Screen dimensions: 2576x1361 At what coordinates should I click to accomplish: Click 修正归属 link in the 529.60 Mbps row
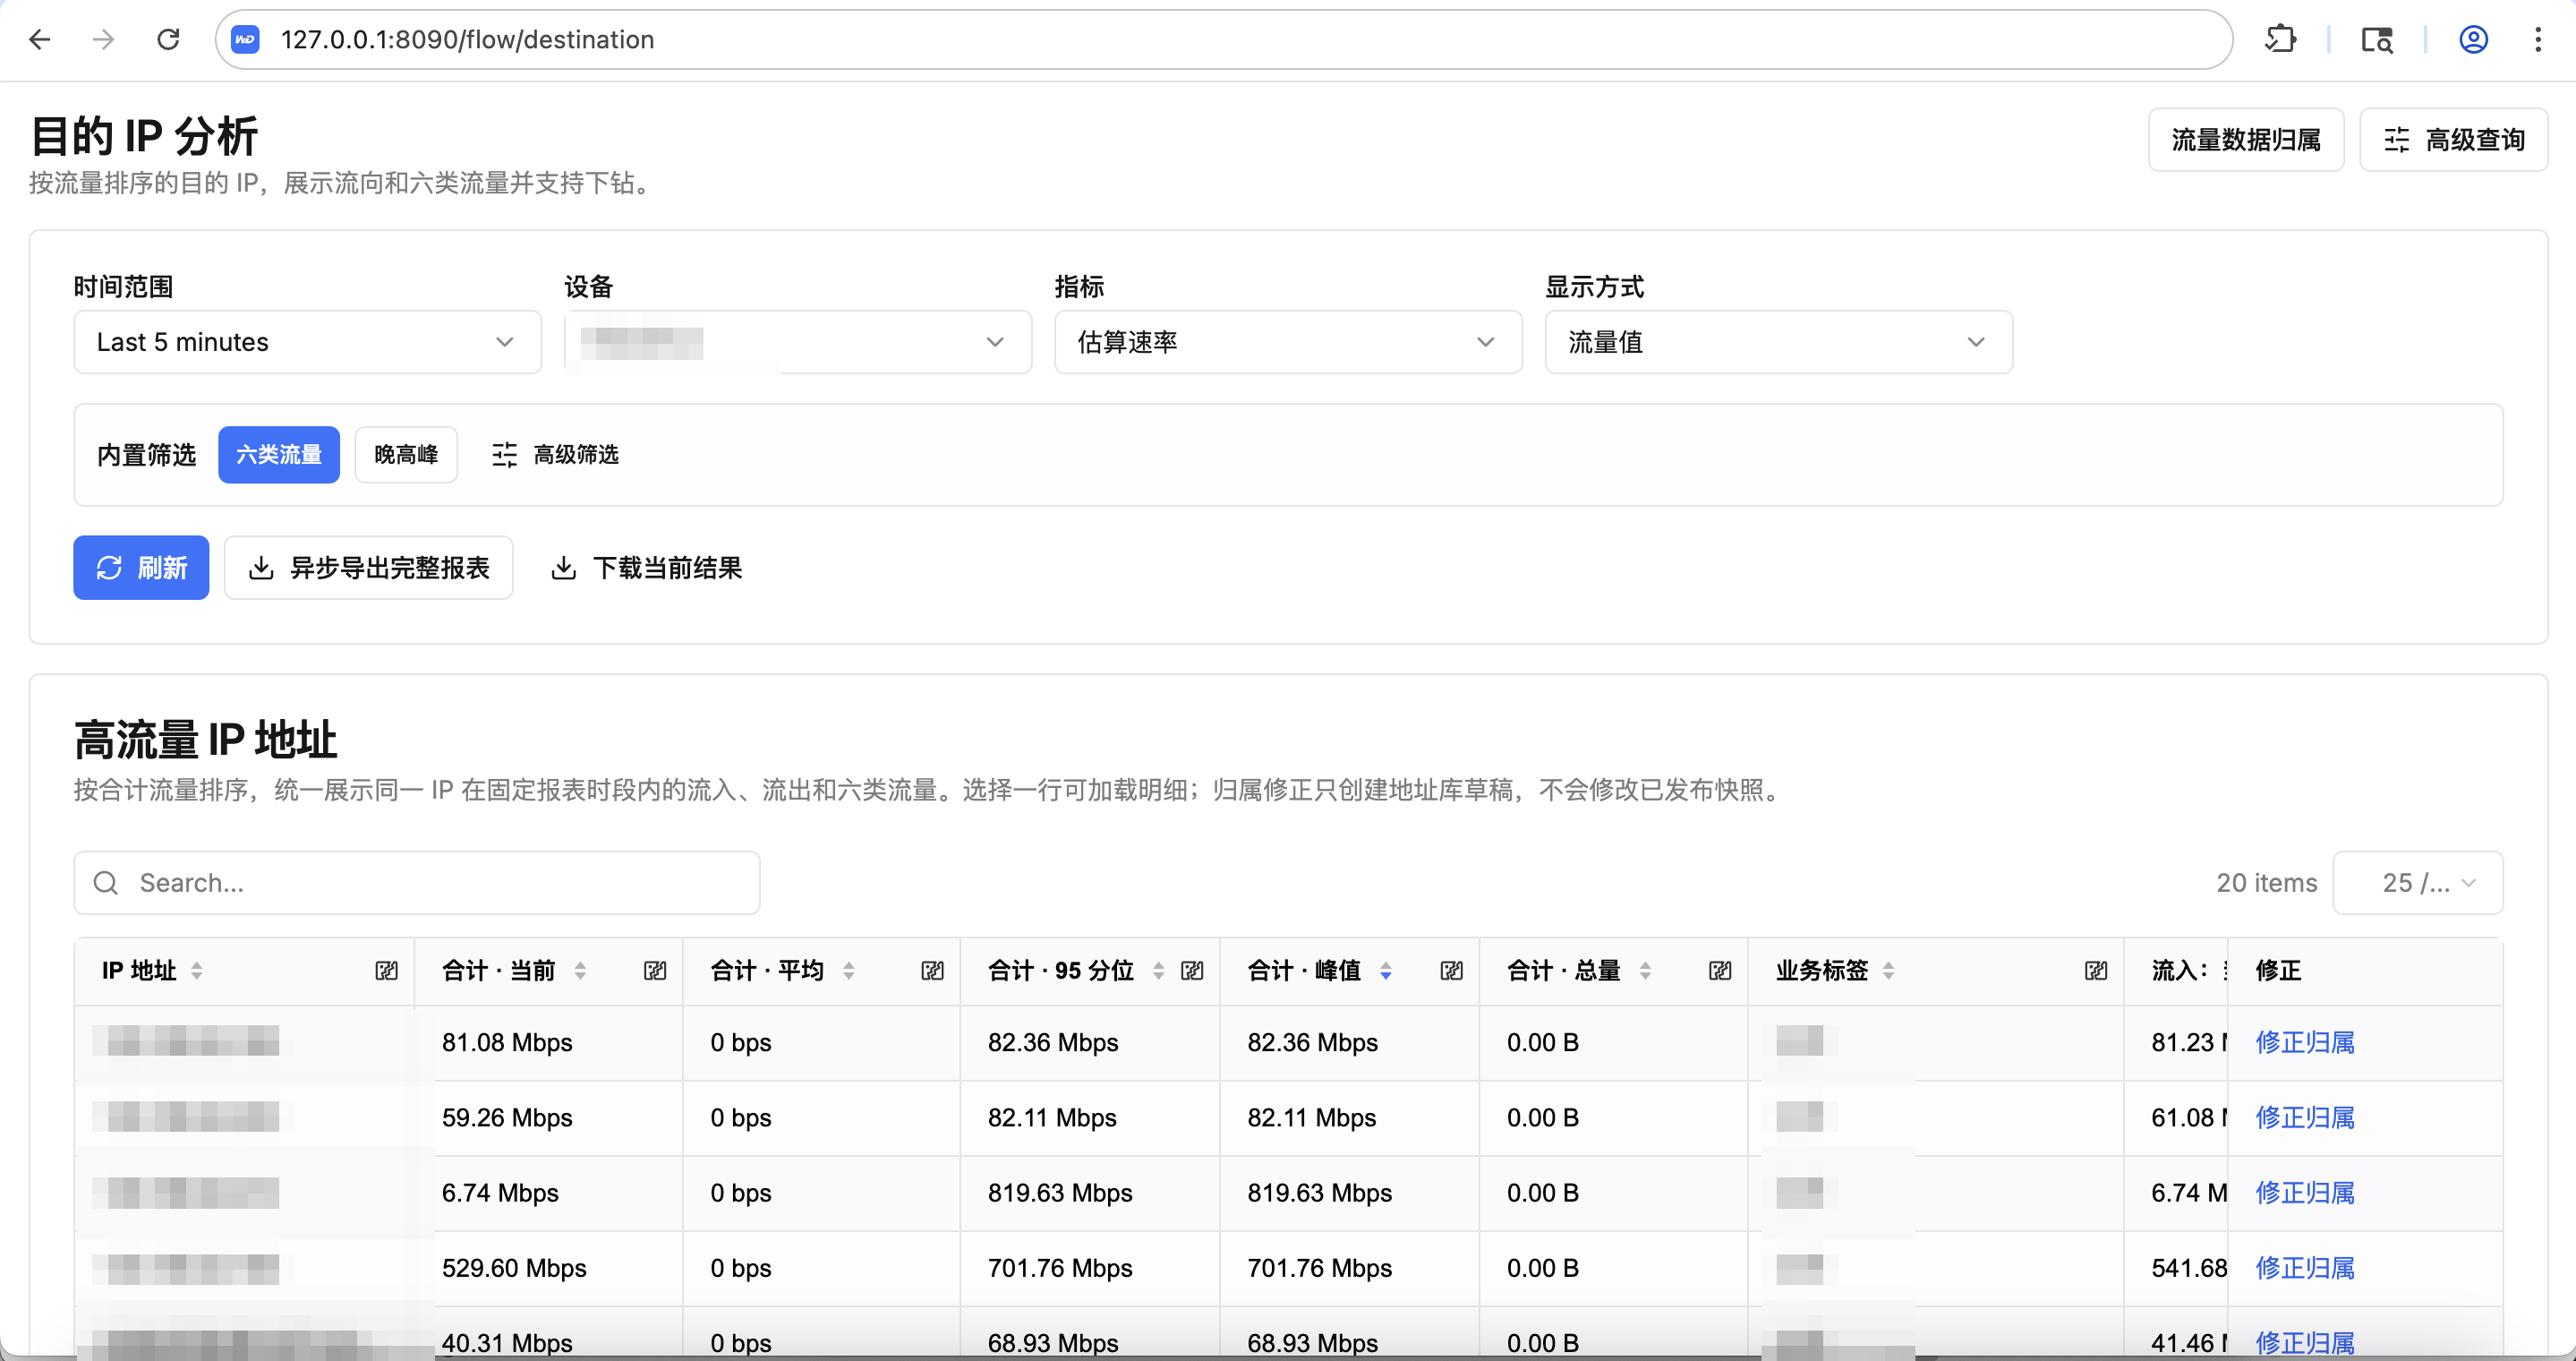point(2305,1268)
